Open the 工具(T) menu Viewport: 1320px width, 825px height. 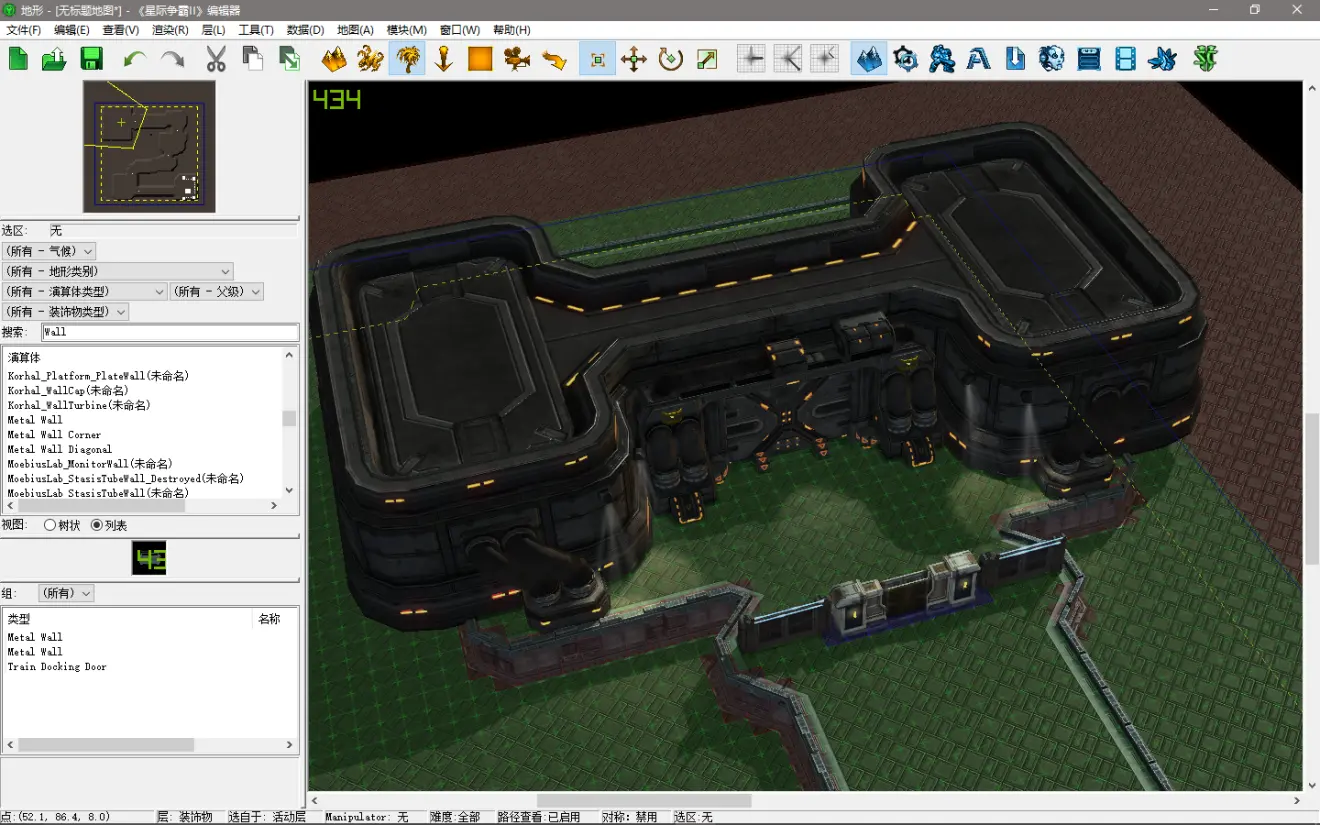256,30
